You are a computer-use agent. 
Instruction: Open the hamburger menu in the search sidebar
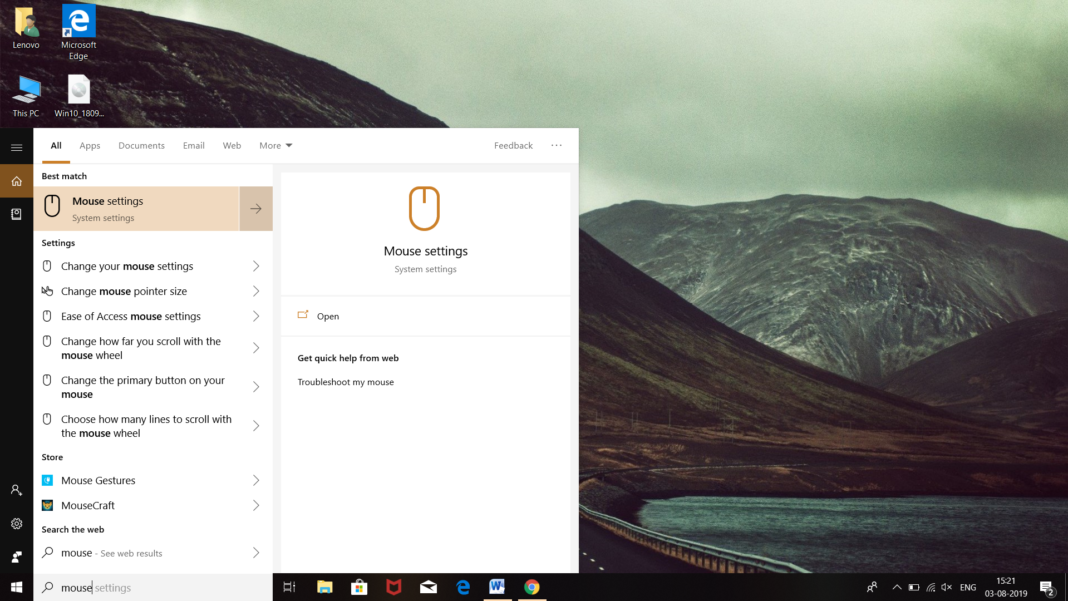pyautogui.click(x=16, y=146)
